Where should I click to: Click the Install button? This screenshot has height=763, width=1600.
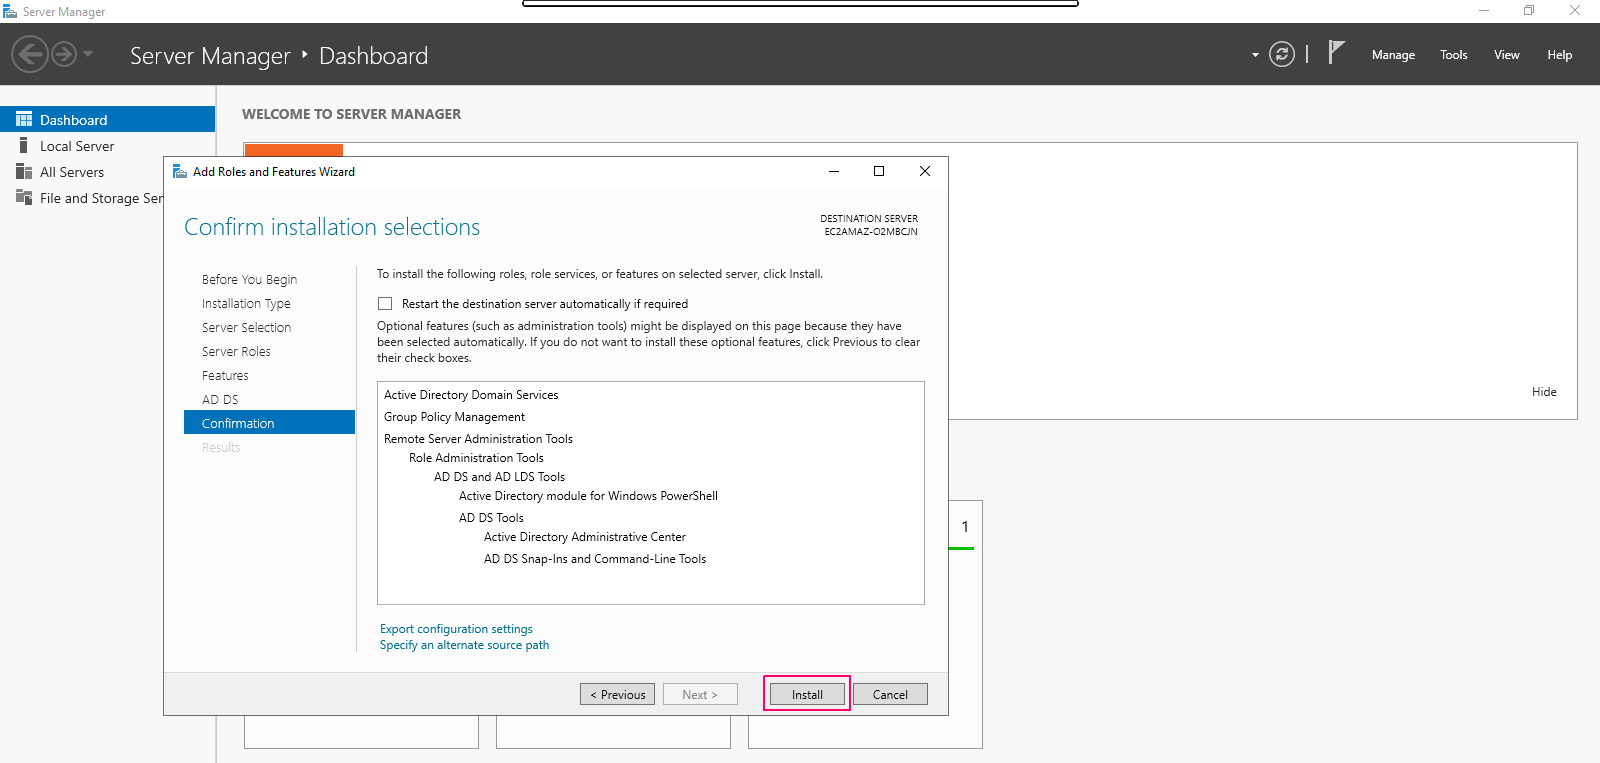807,694
